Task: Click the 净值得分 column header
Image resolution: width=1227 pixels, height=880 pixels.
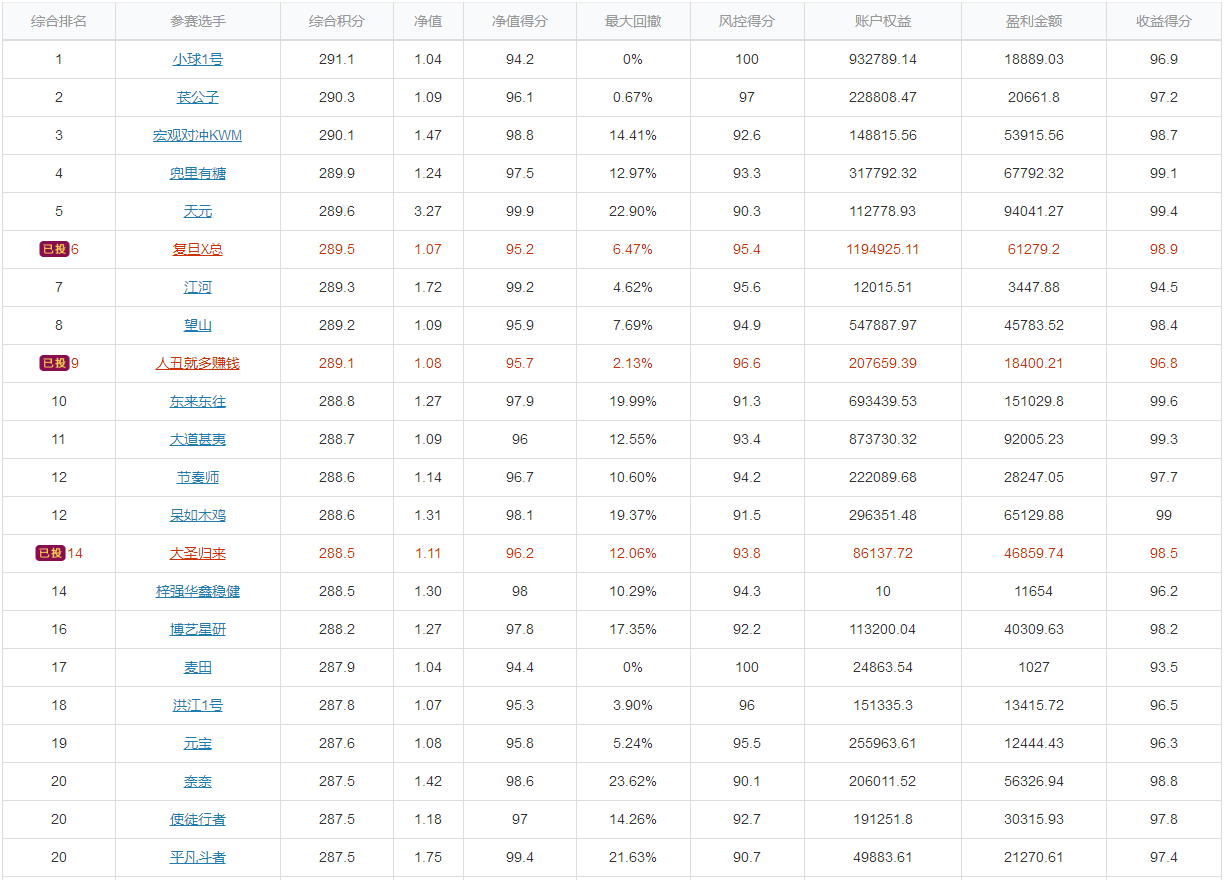Action: tap(519, 21)
